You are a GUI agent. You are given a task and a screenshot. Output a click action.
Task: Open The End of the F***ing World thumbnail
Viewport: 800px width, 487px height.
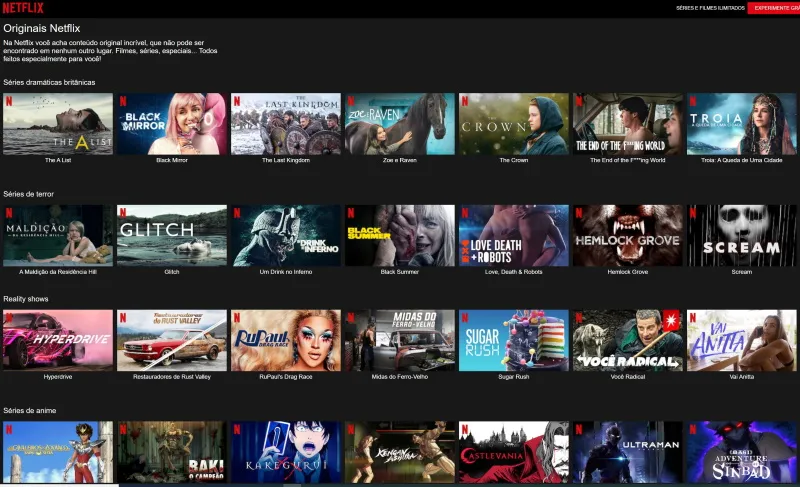(628, 124)
